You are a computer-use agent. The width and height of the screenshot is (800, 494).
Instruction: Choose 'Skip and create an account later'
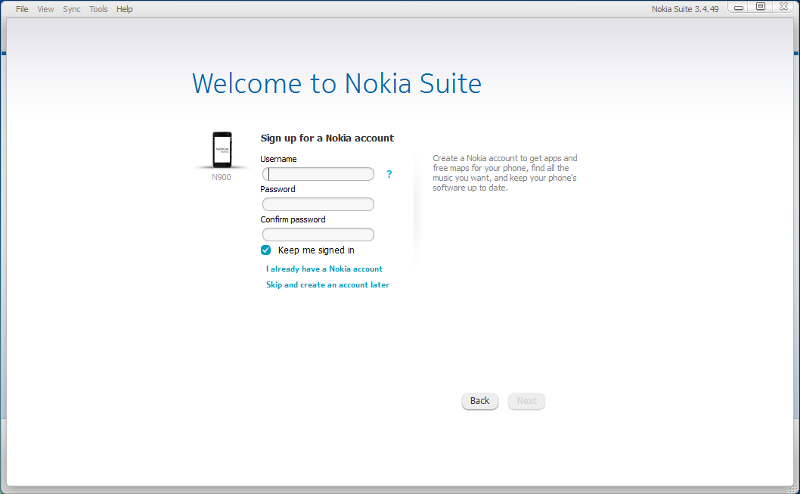(327, 285)
